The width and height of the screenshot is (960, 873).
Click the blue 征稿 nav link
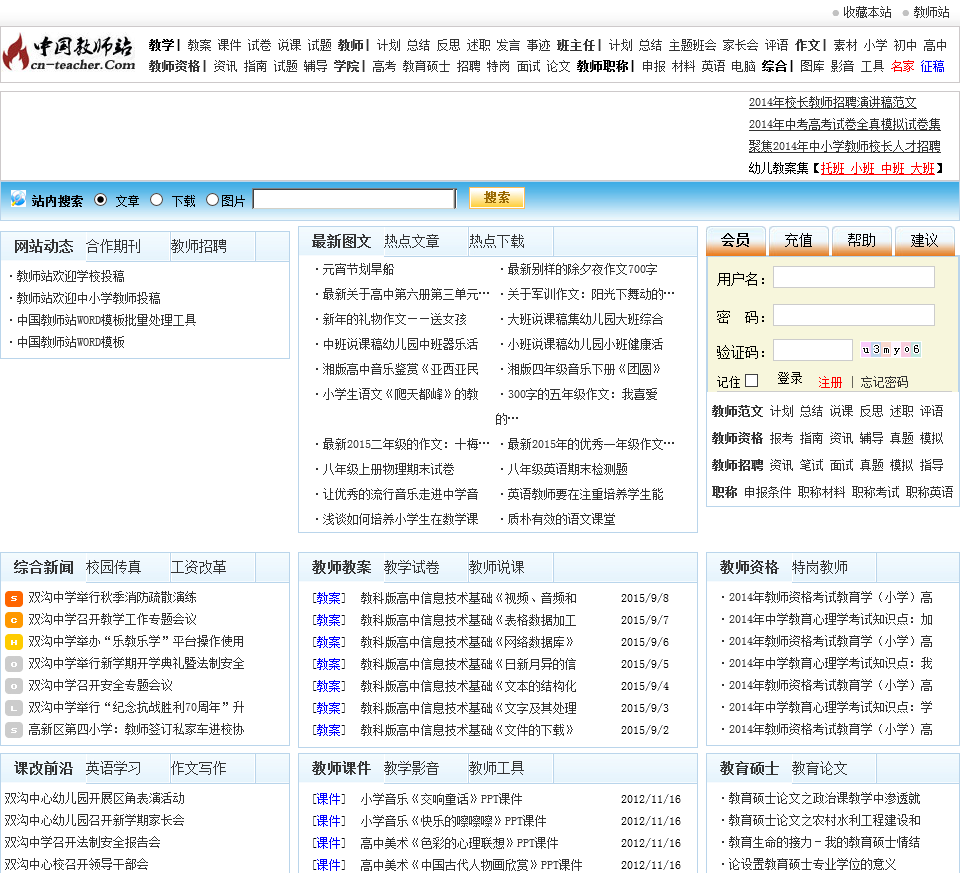pos(932,66)
